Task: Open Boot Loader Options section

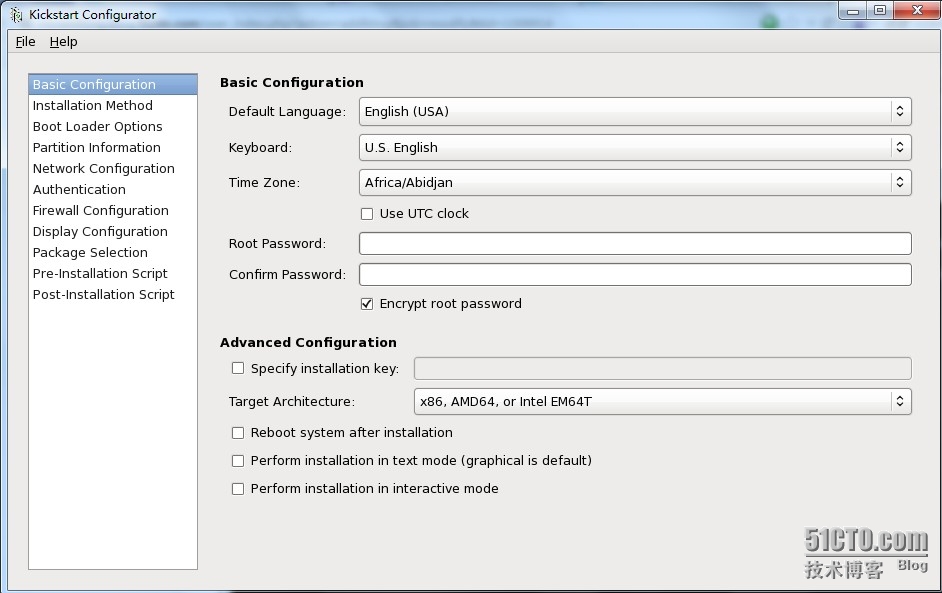Action: pyautogui.click(x=113, y=126)
